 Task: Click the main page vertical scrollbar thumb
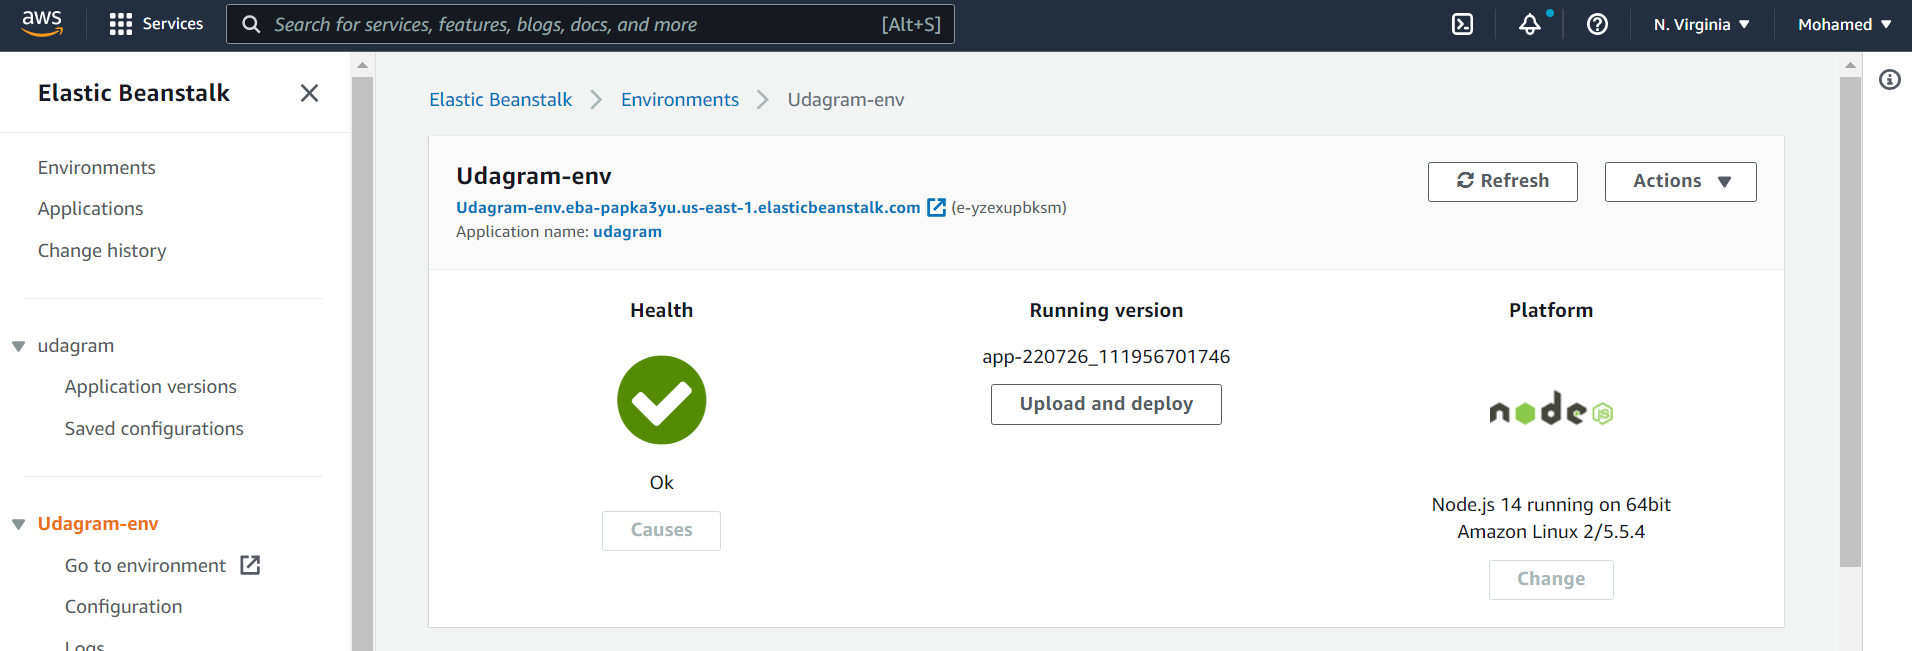pos(1850,322)
